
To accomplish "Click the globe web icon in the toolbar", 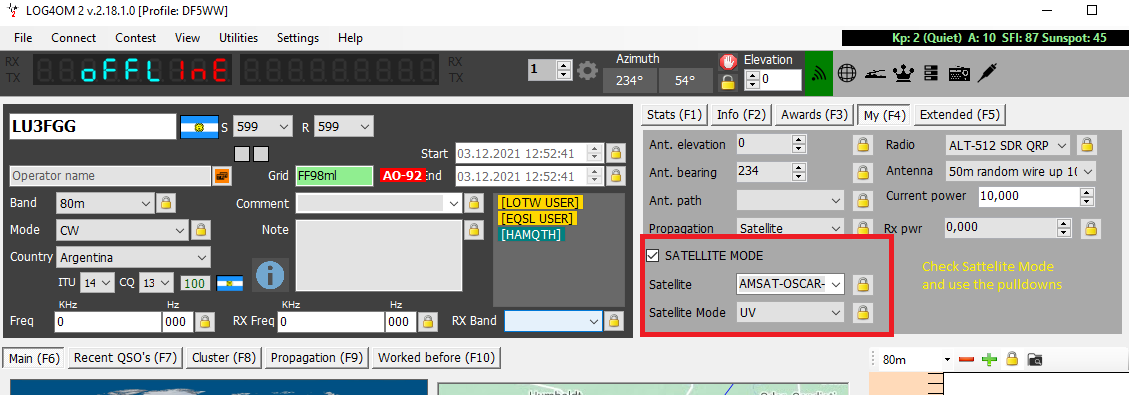I will [847, 72].
